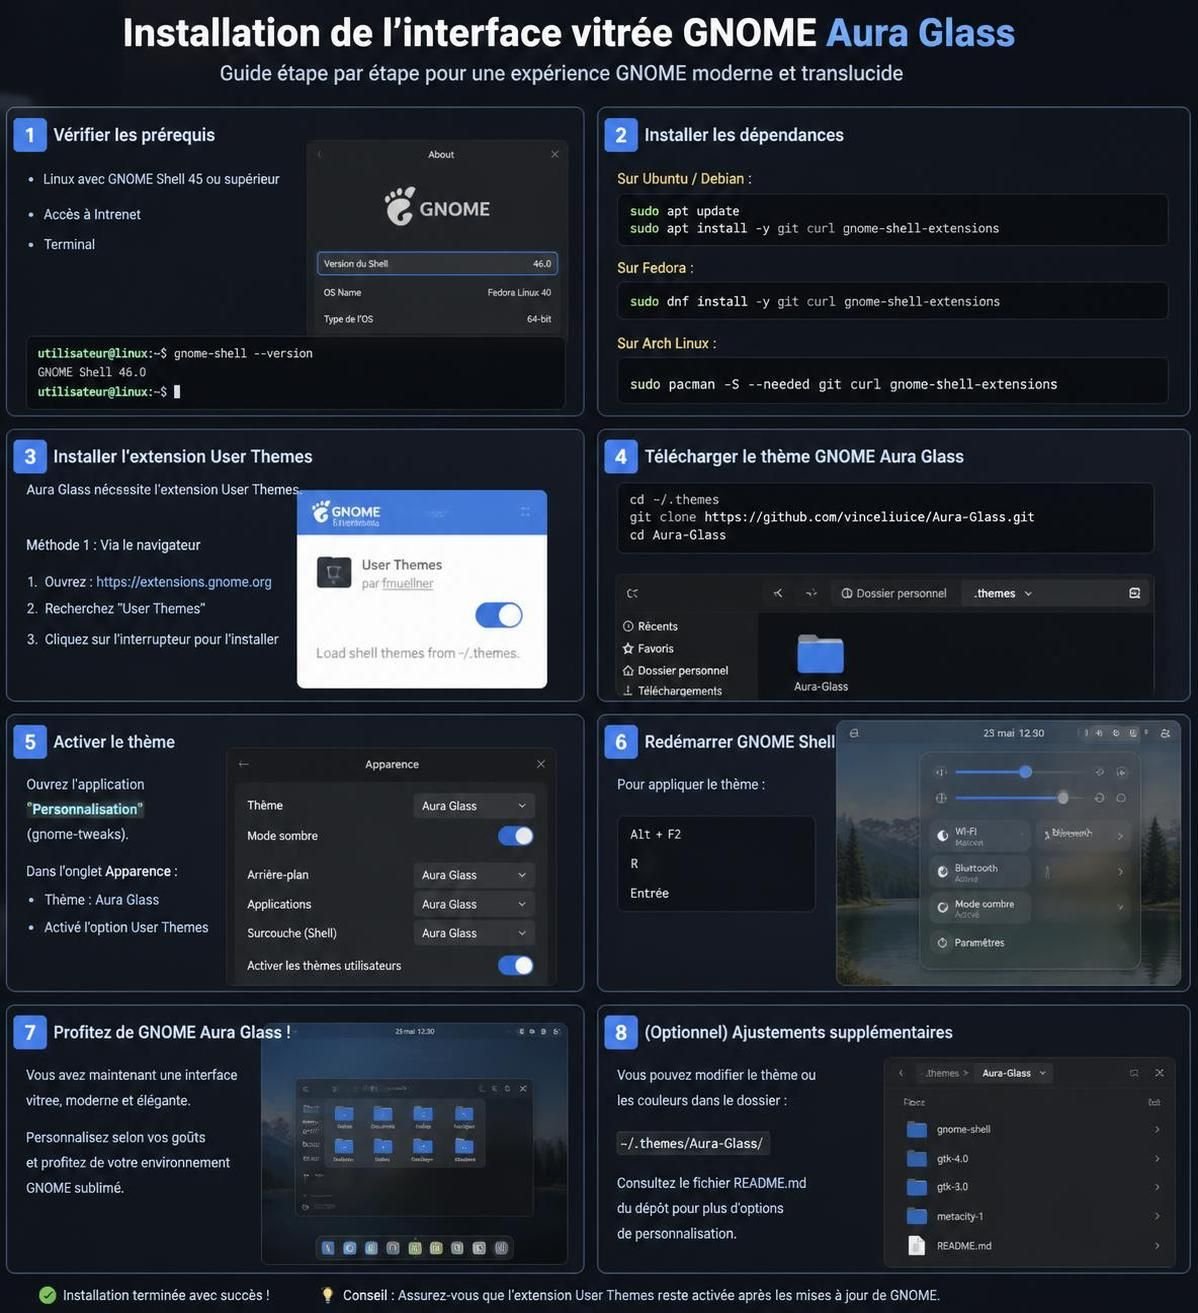Click the User Themes extension puzzle icon
Viewport: 1198px width, 1313px height.
[334, 573]
